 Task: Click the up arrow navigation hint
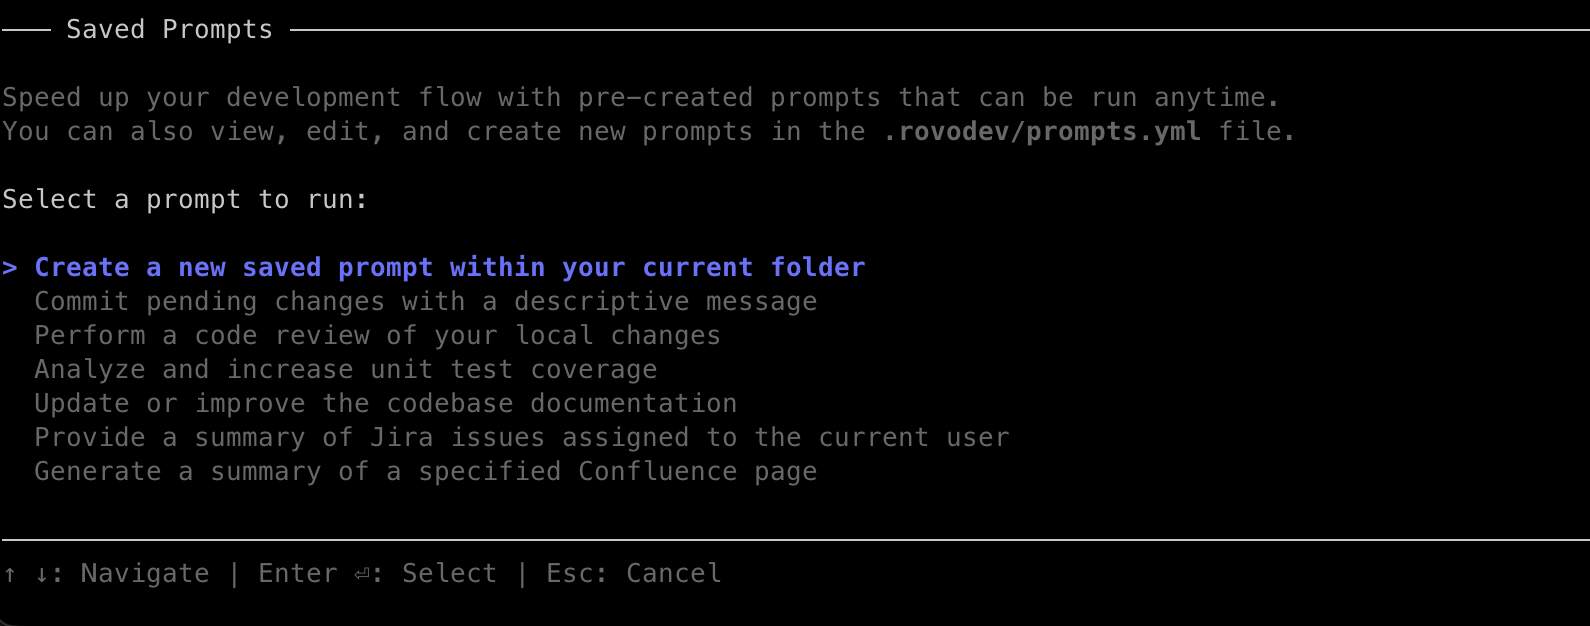(x=10, y=574)
